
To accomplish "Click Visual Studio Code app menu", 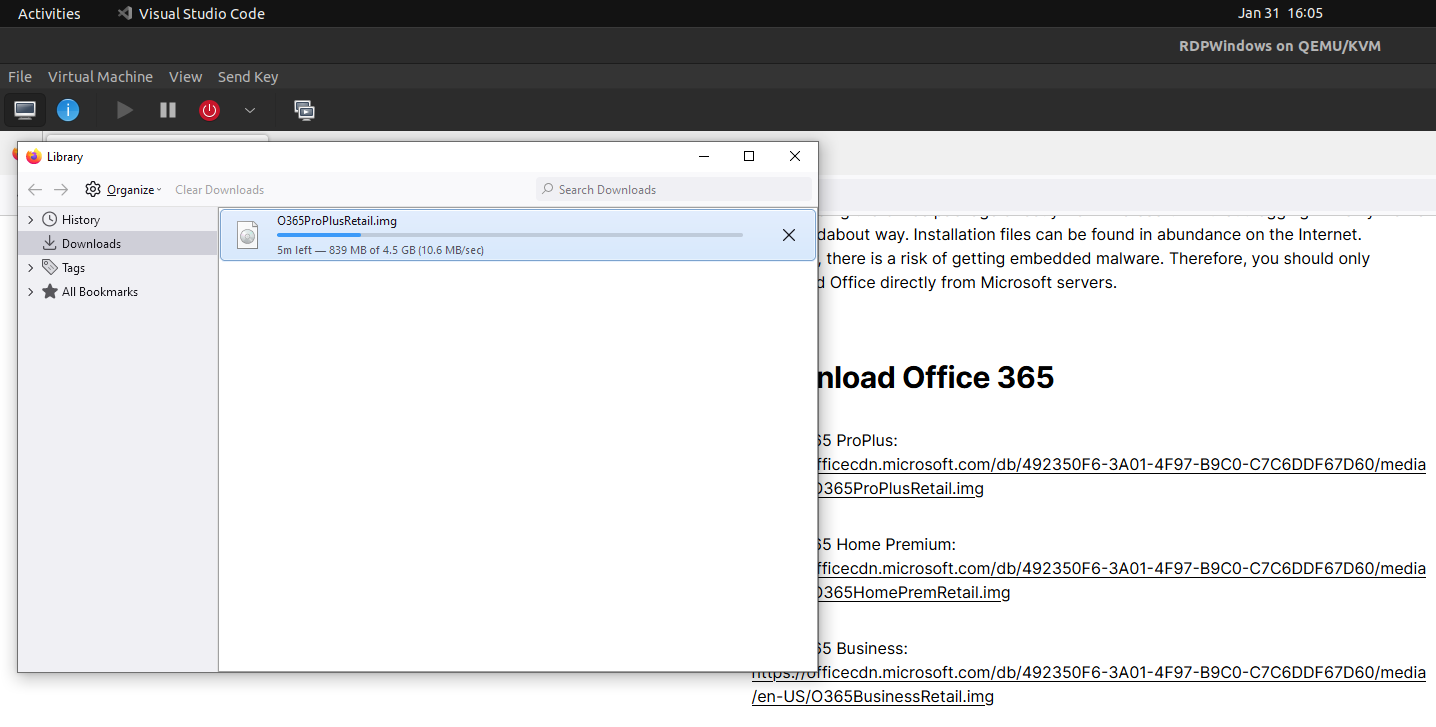I will pyautogui.click(x=191, y=14).
